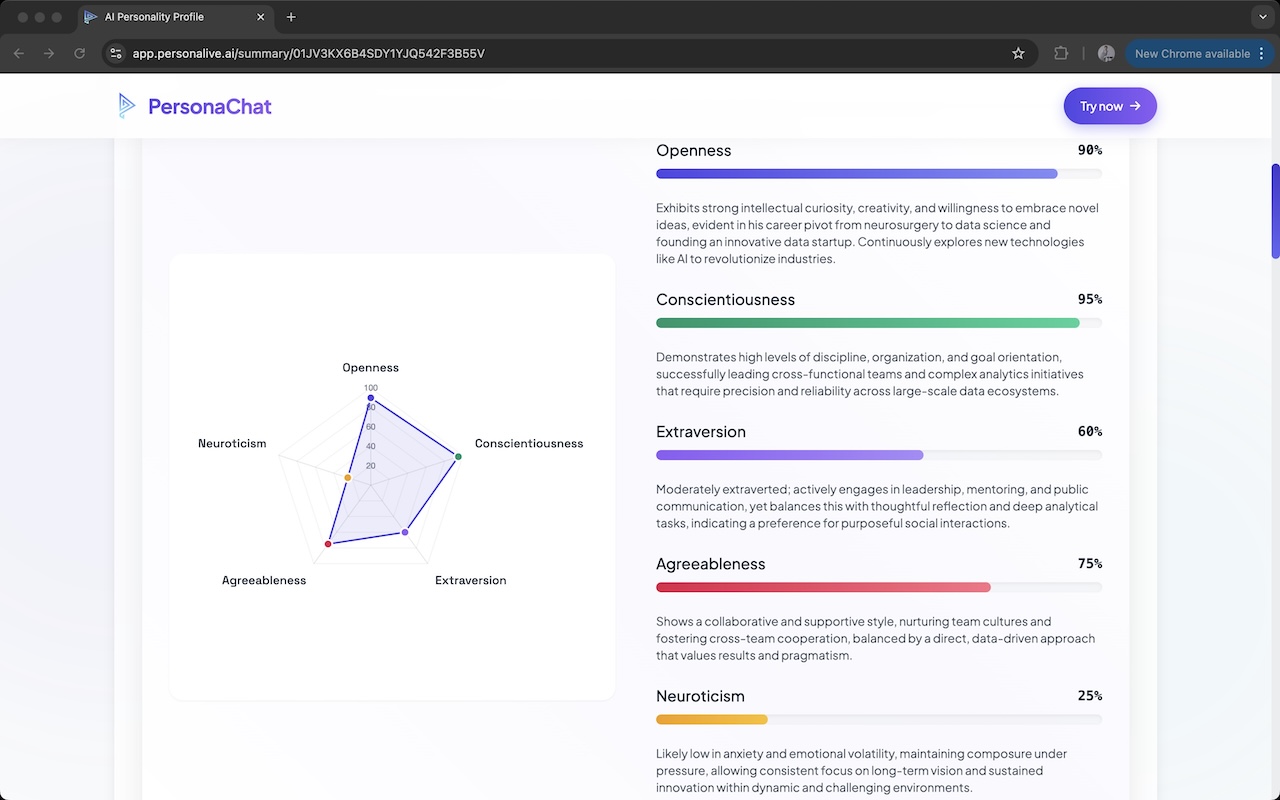Click the 90% Openness score
The width and height of the screenshot is (1280, 800).
pyautogui.click(x=1090, y=150)
